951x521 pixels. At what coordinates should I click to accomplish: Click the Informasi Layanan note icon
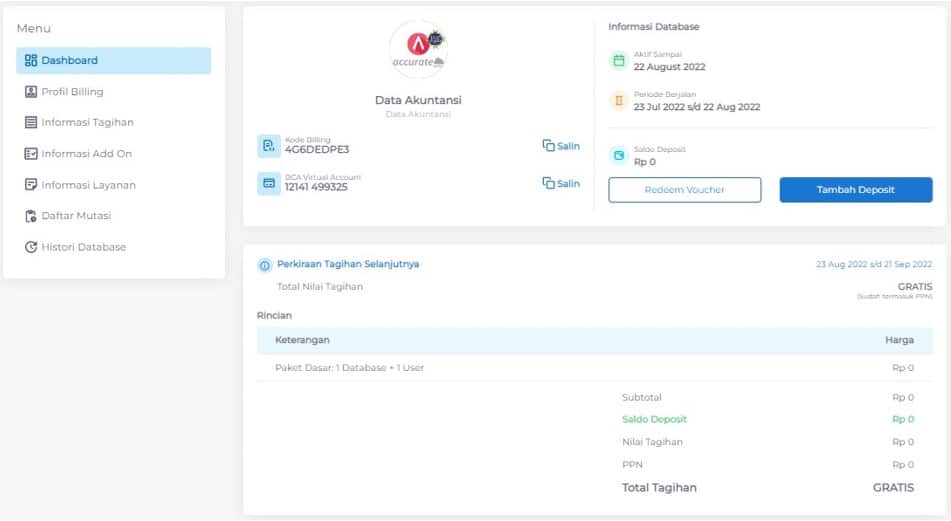tap(31, 185)
